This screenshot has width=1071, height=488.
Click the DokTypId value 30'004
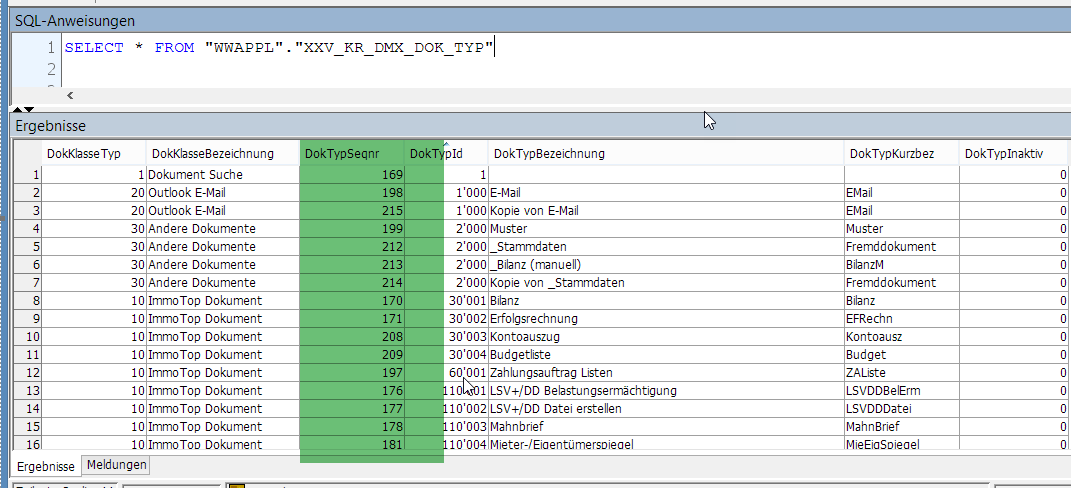(446, 355)
